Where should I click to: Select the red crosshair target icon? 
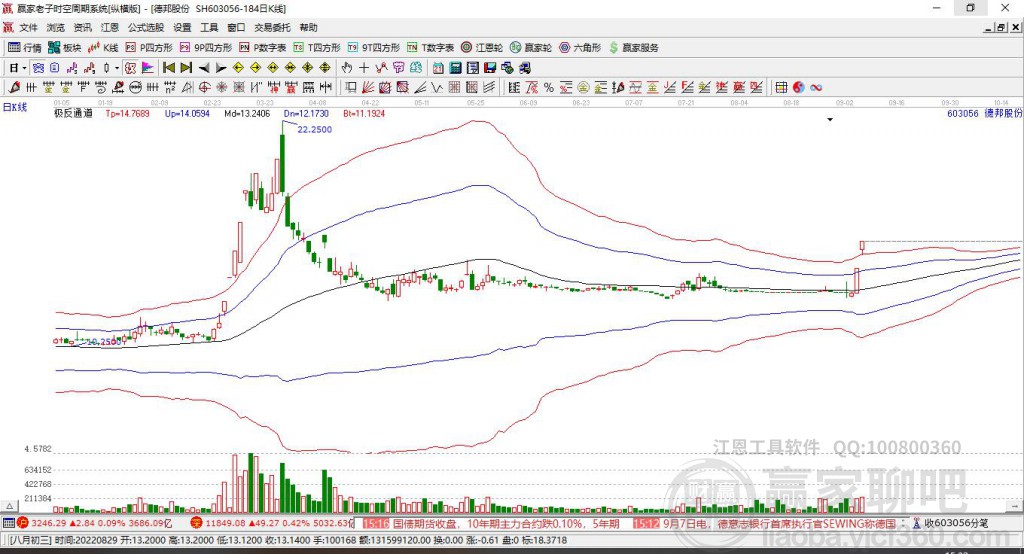pos(204,88)
